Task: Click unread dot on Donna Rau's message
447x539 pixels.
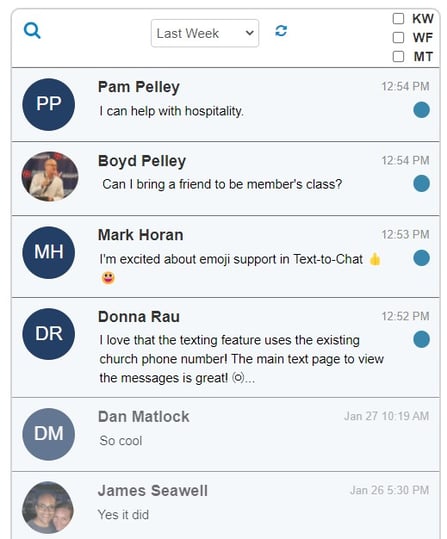Action: (x=421, y=339)
